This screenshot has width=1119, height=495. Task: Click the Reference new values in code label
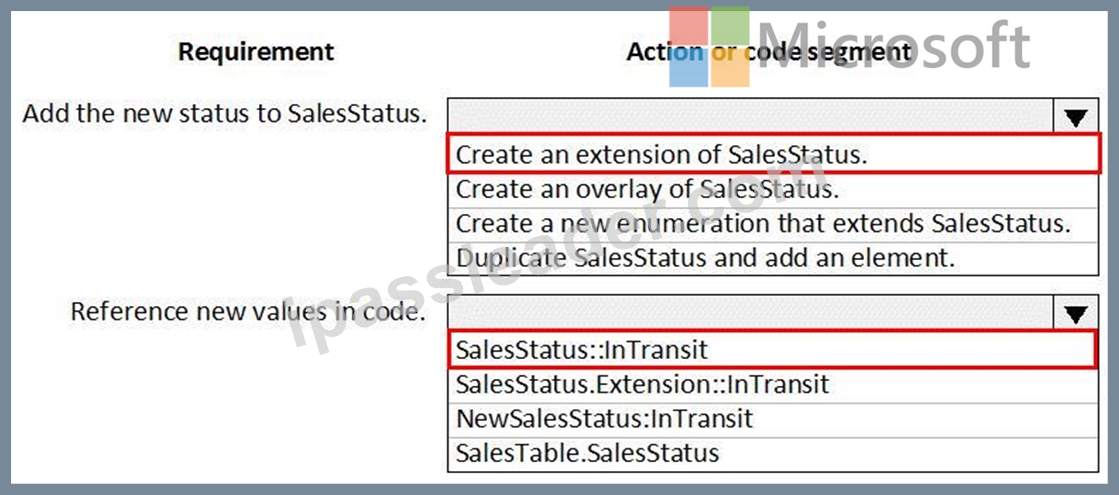coord(243,312)
